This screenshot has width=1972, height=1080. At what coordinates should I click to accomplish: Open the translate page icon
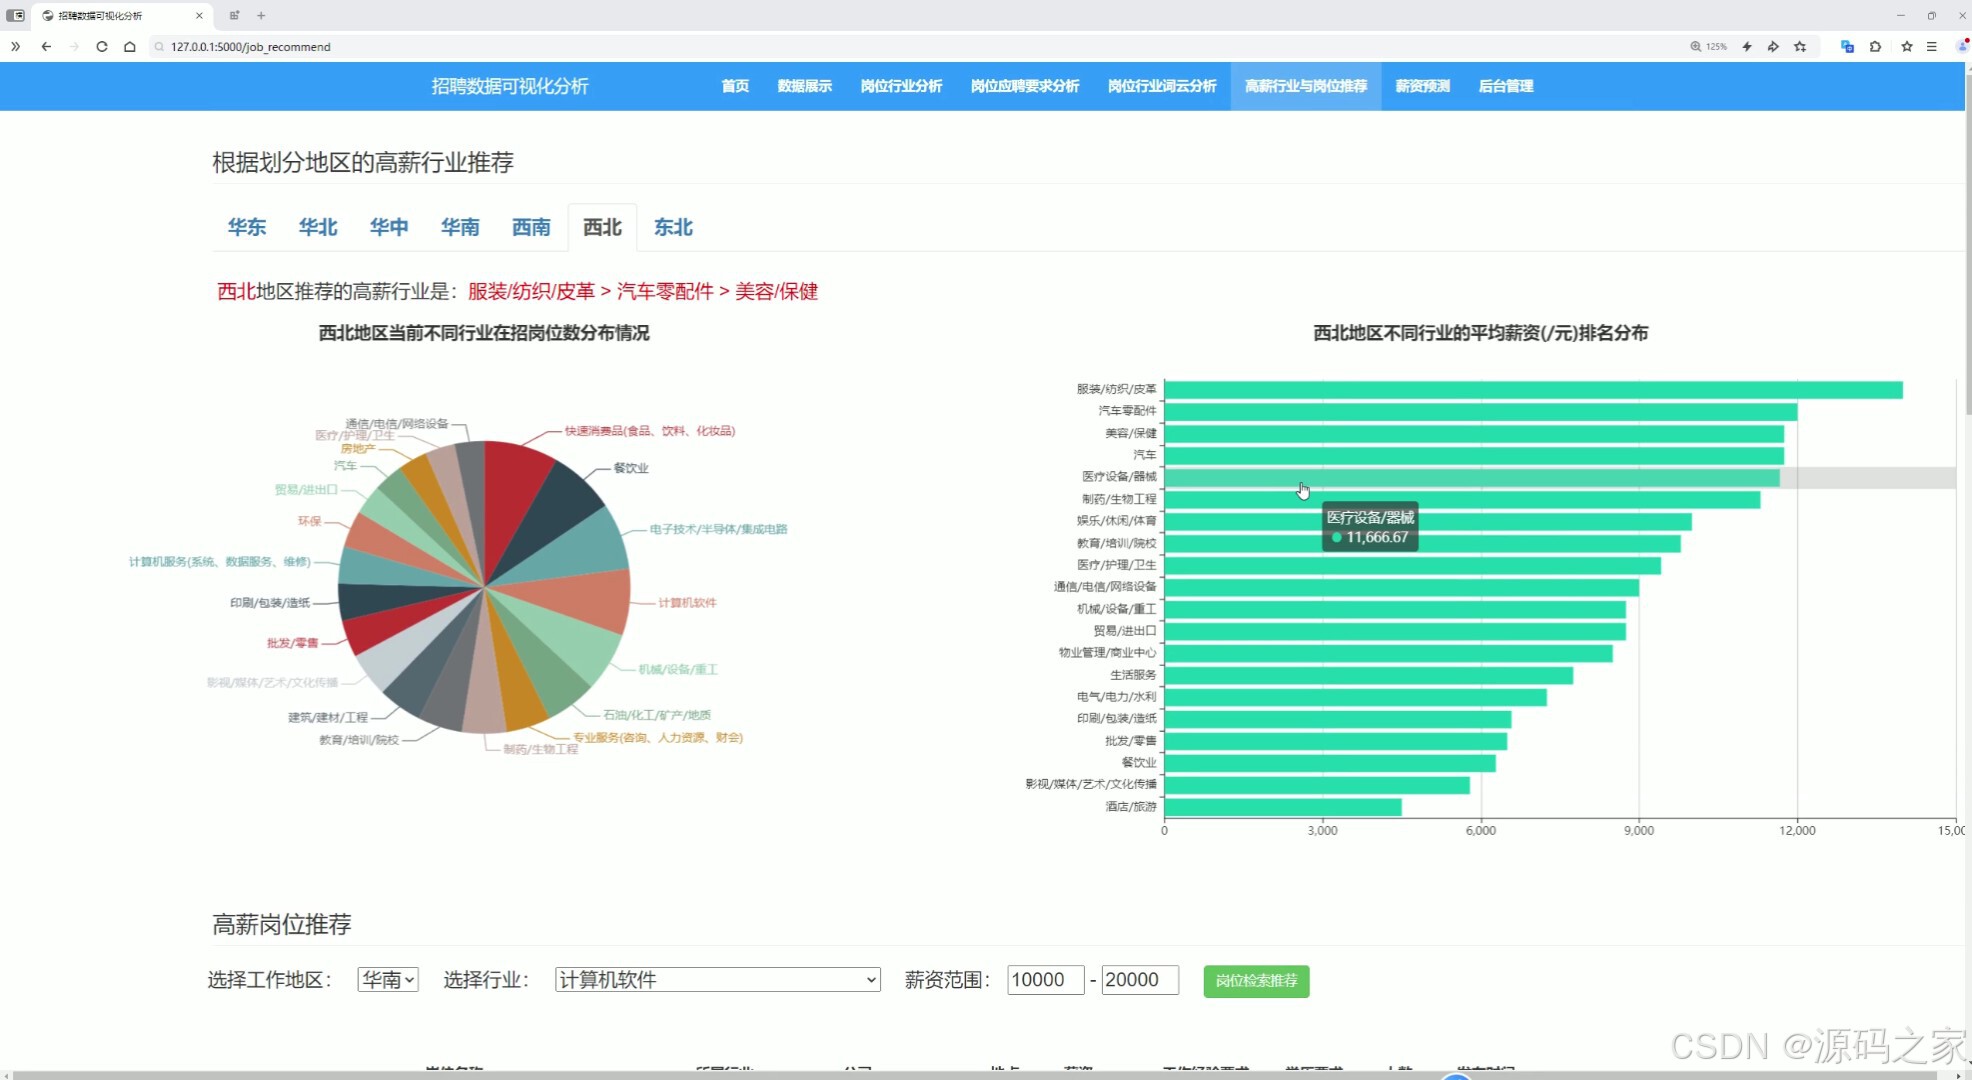tap(1847, 46)
